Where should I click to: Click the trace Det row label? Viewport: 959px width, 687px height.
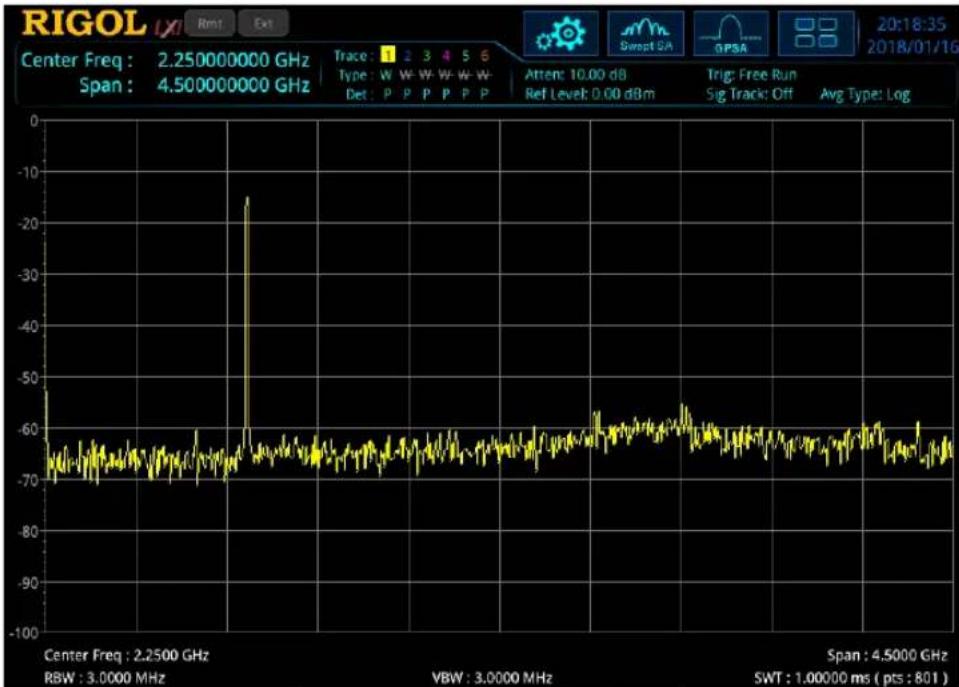359,94
